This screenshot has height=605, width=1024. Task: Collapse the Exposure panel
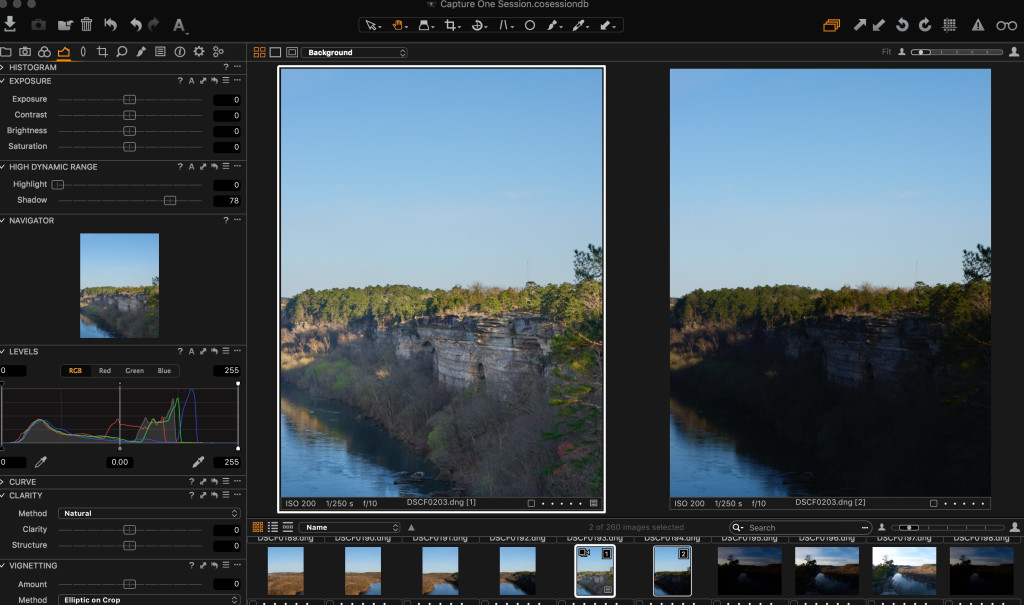point(3,81)
